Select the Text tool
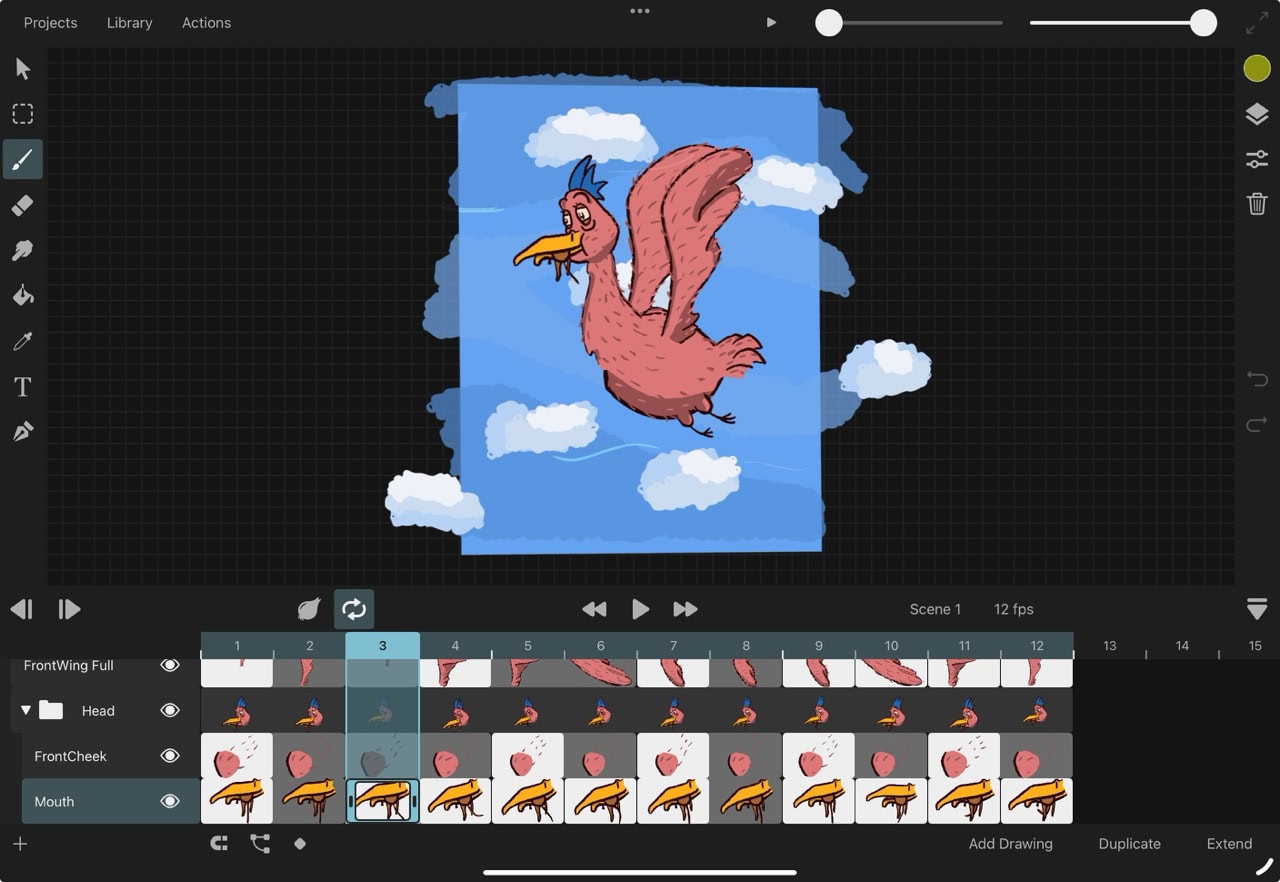The image size is (1280, 882). pos(23,387)
